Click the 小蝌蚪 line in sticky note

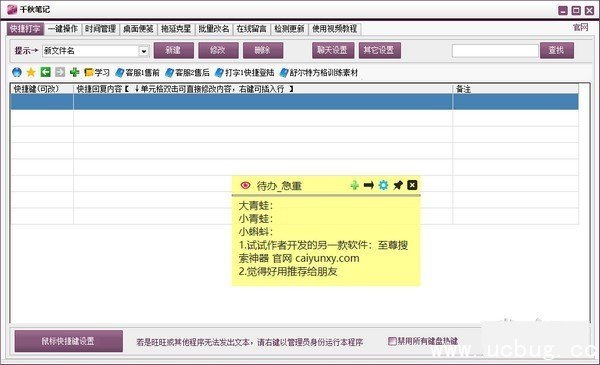[x=256, y=232]
